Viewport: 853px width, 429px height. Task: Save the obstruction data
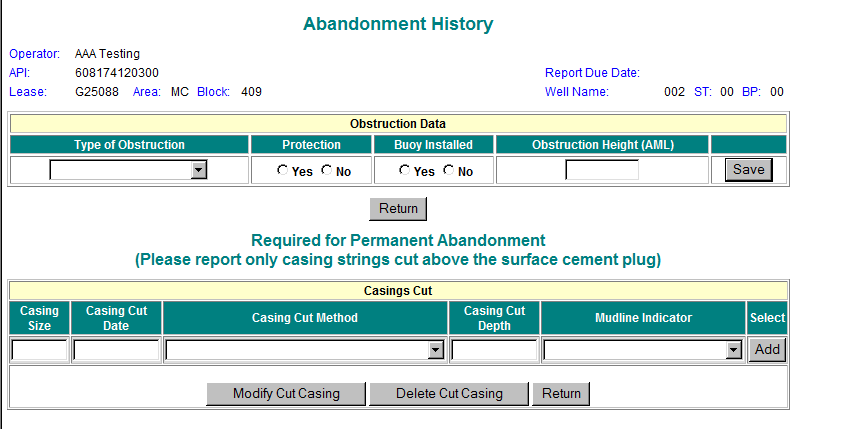click(x=748, y=169)
